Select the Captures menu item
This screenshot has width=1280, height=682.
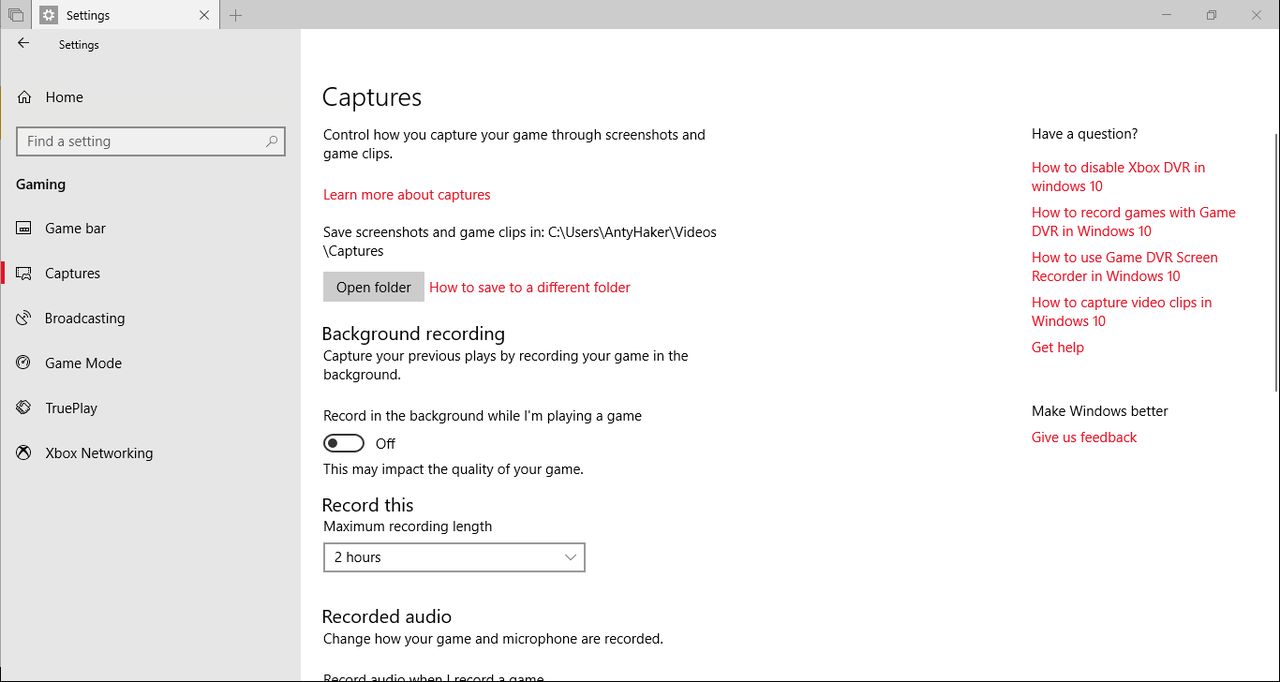click(72, 273)
